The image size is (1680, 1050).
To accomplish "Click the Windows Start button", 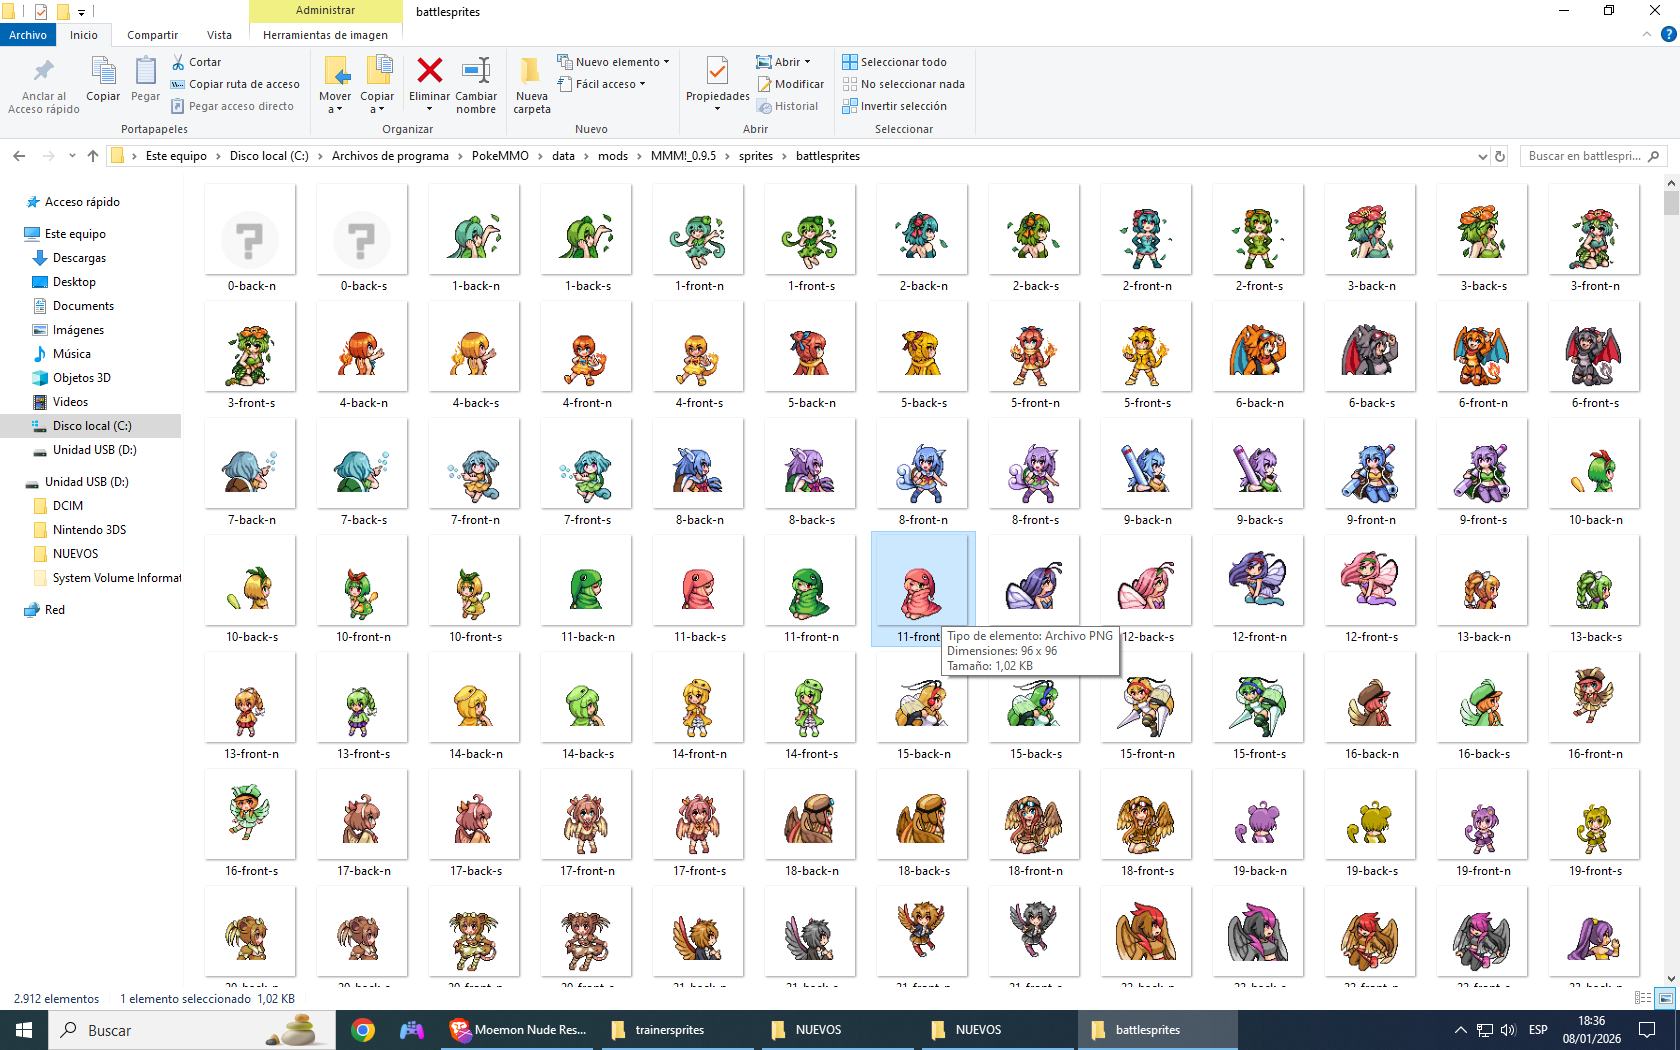I will coord(24,1030).
